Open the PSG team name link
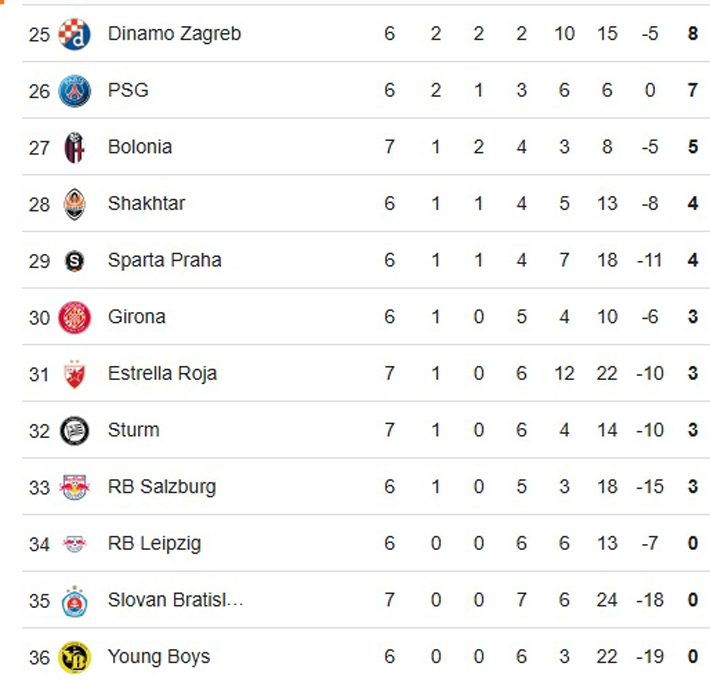Screen dimensions: 710x681 [128, 91]
